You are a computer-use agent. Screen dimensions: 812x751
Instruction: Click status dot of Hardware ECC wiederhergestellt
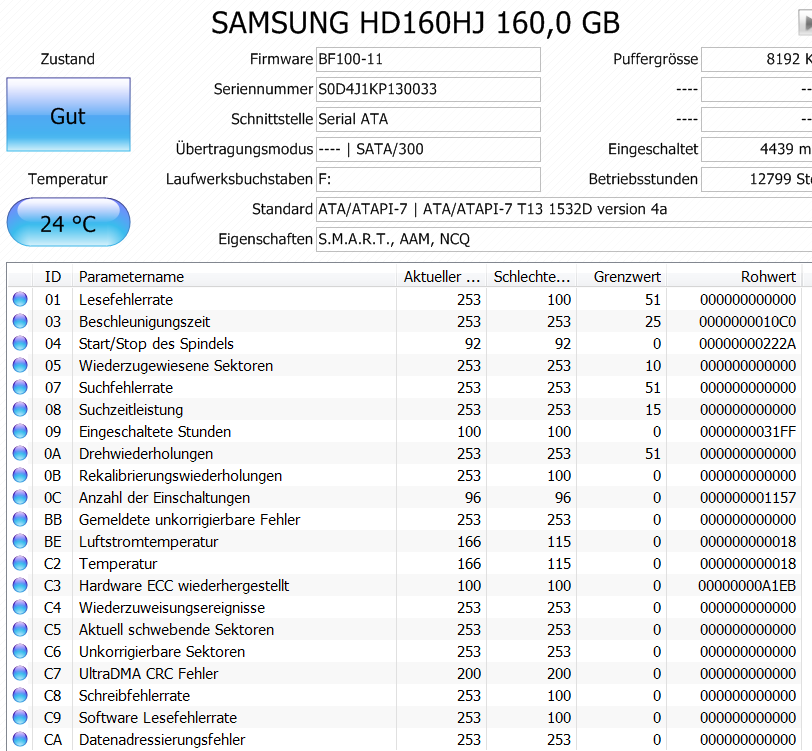[20, 586]
